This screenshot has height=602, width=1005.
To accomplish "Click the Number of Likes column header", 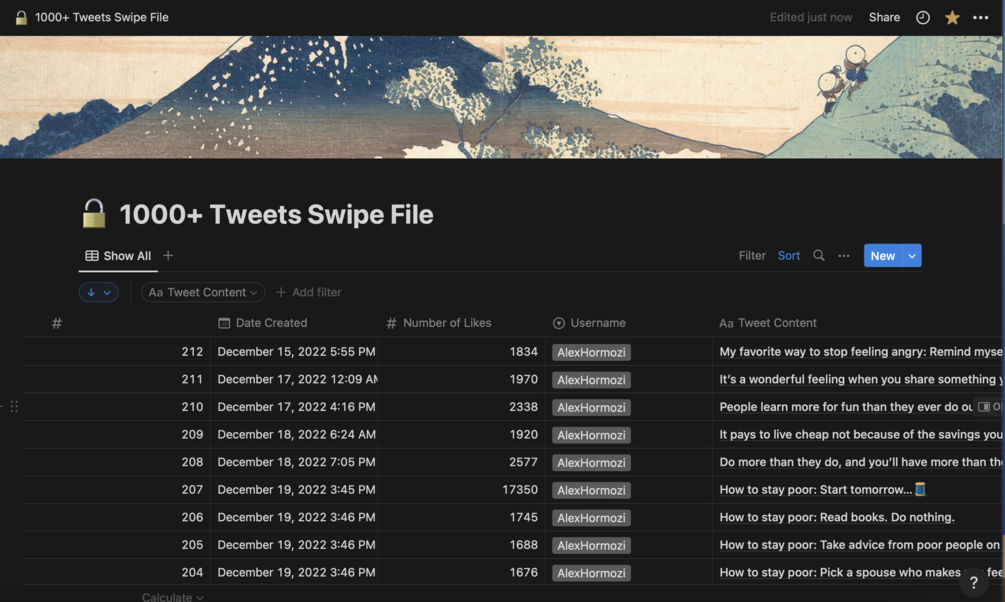I will pyautogui.click(x=446, y=323).
